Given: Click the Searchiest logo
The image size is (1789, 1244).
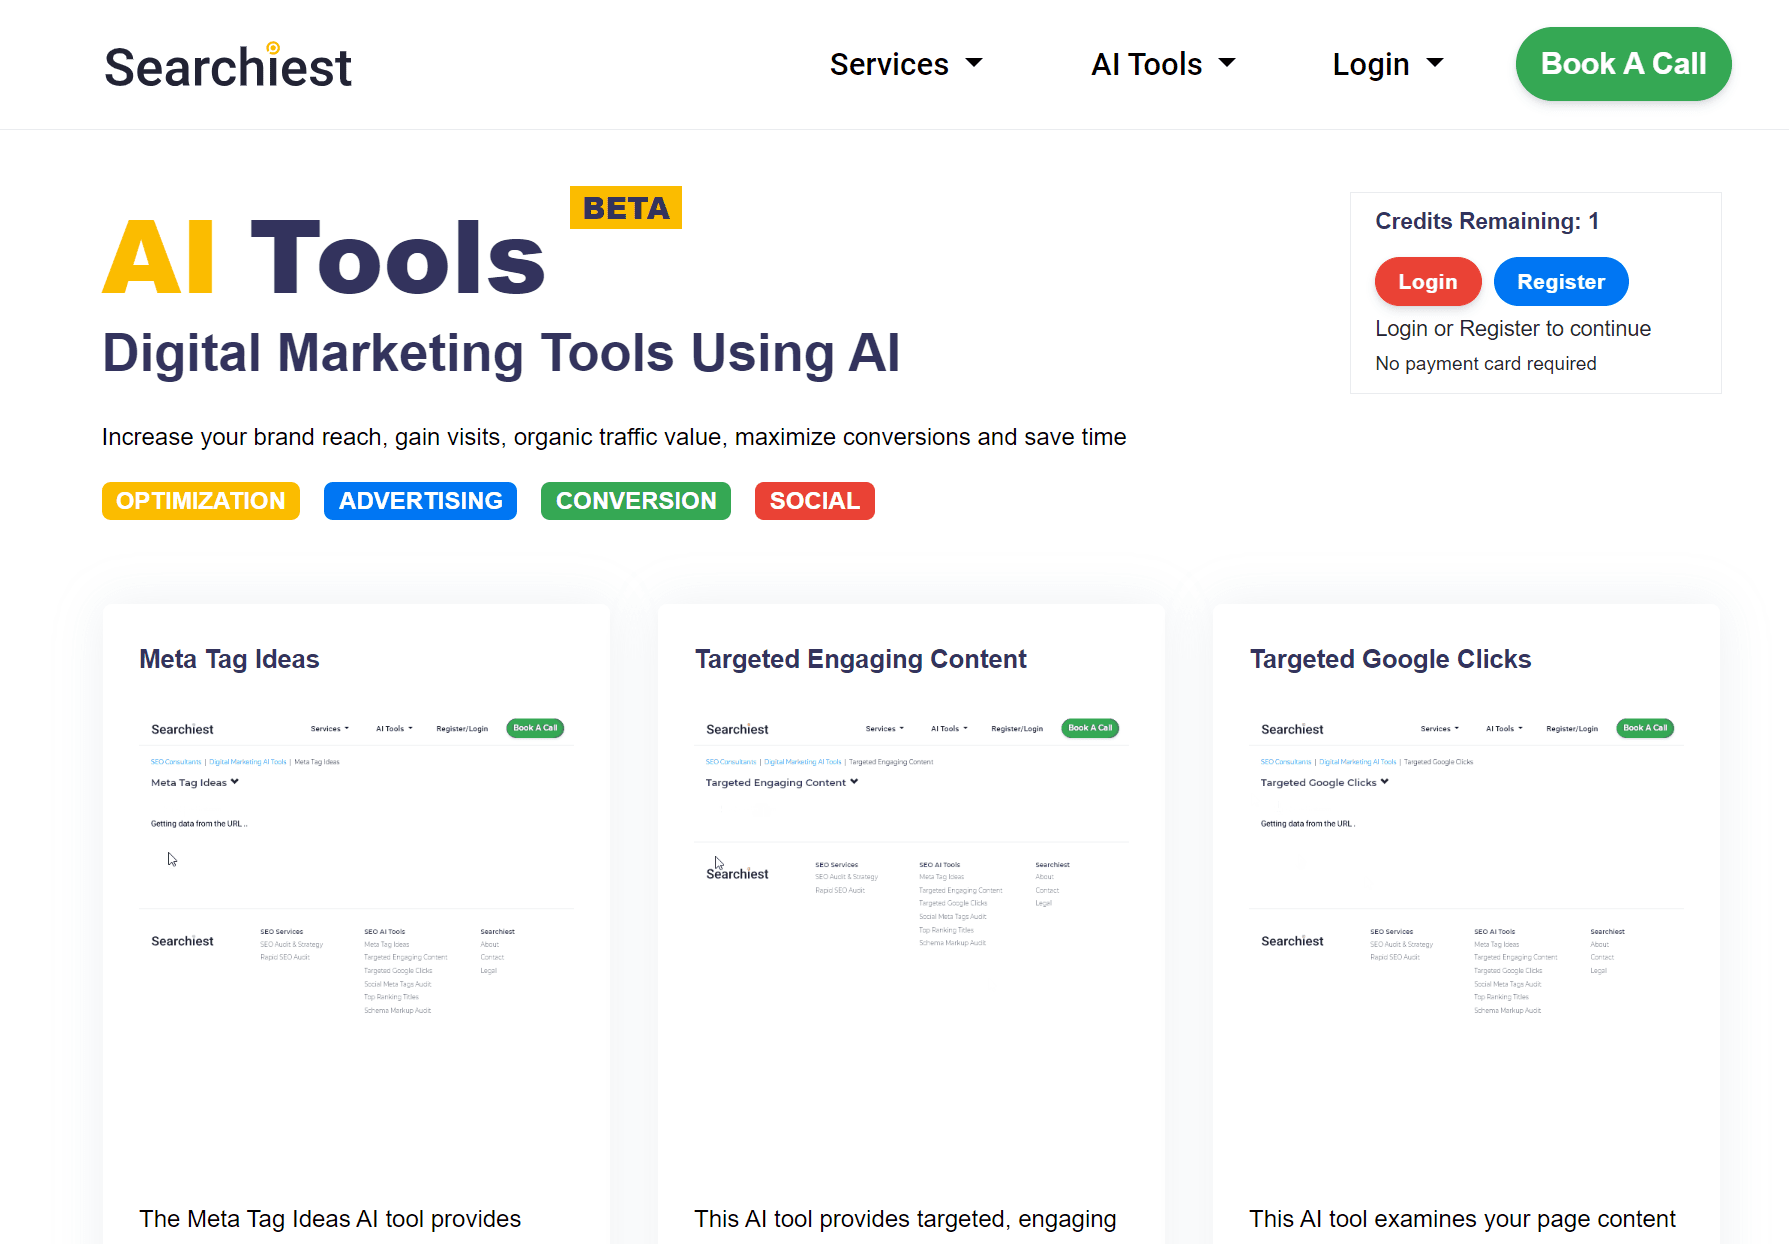Looking at the screenshot, I should [227, 64].
